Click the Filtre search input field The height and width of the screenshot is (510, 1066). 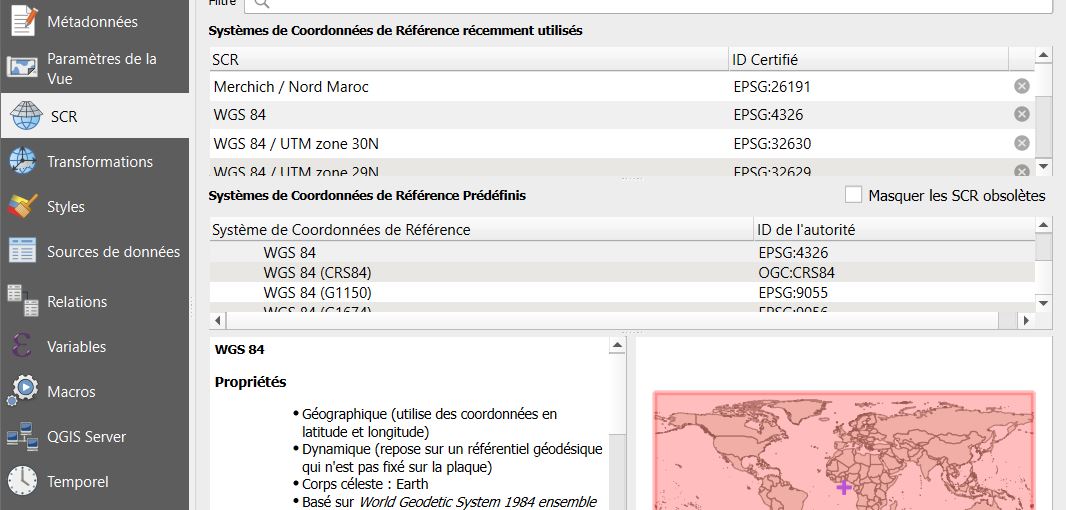649,4
